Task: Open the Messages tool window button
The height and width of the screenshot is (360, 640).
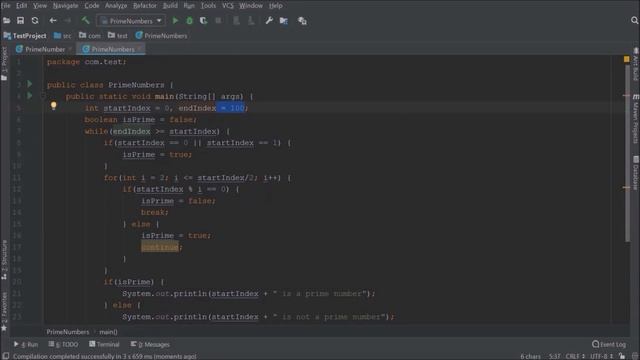Action: point(150,344)
